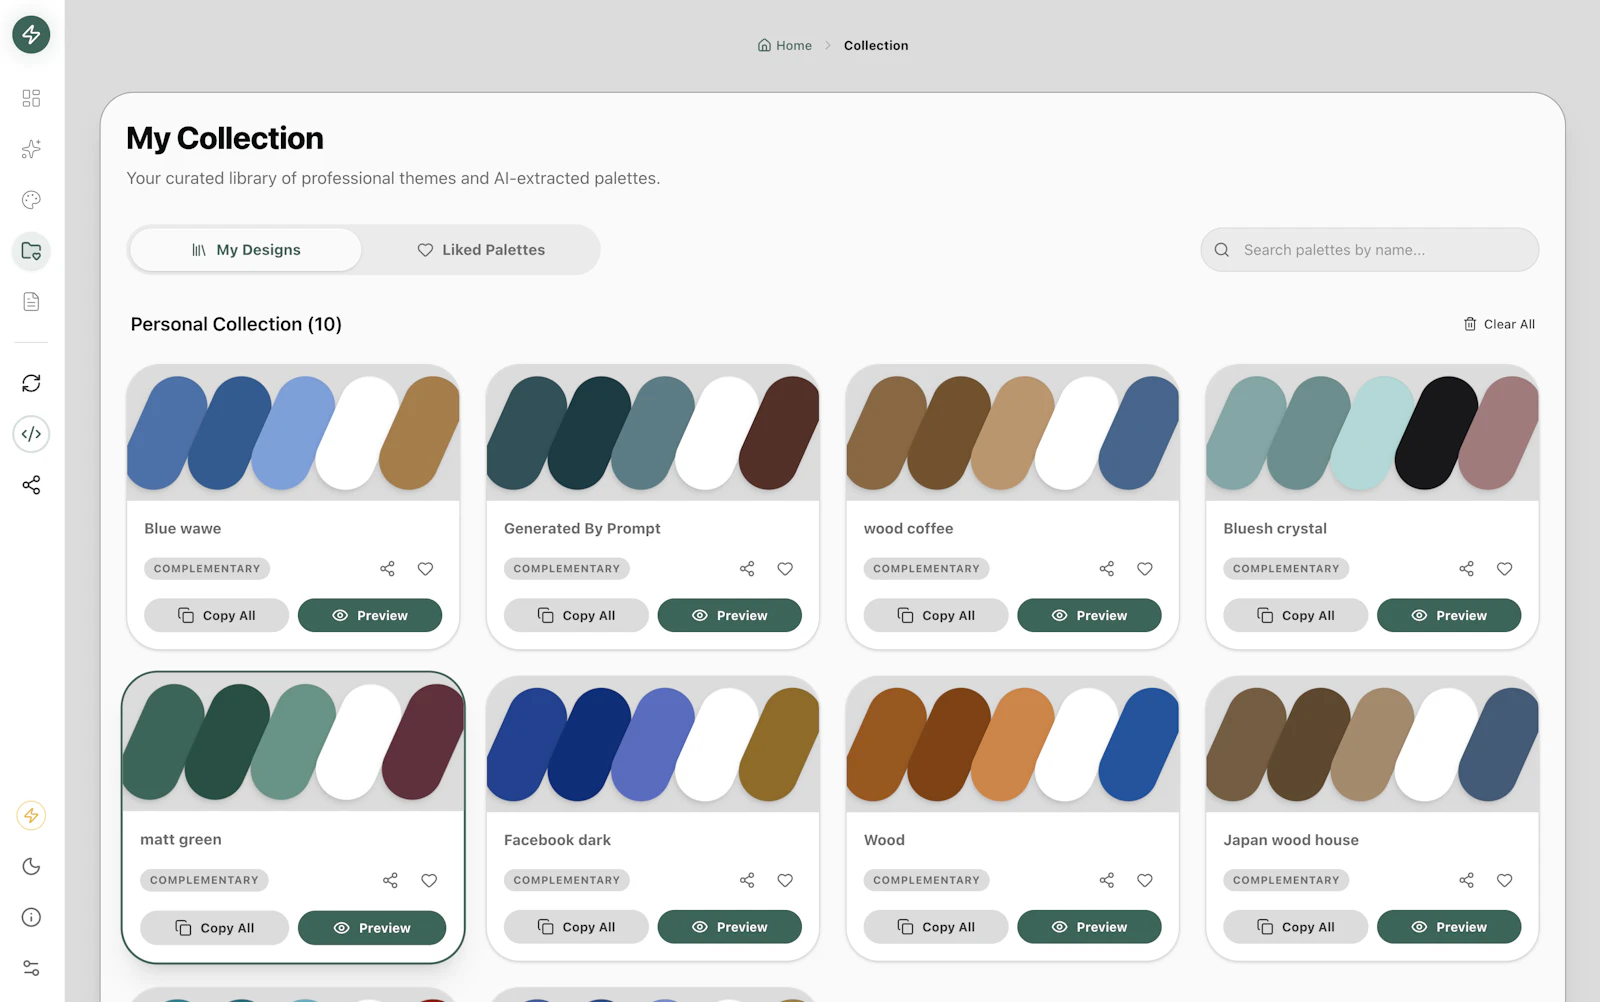The image size is (1600, 1002).
Task: Share the Blue wawe palette
Action: click(387, 569)
